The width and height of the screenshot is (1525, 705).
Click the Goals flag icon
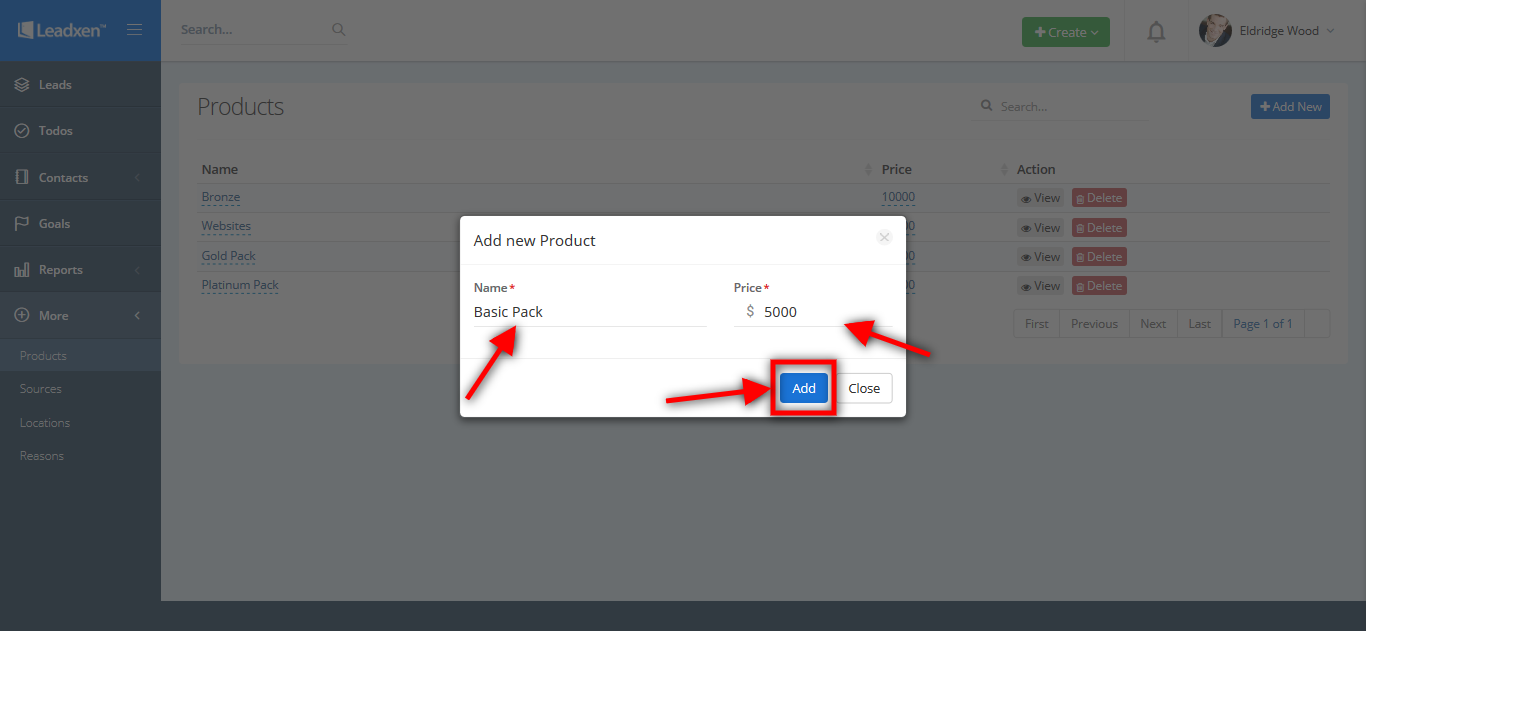pyautogui.click(x=22, y=224)
